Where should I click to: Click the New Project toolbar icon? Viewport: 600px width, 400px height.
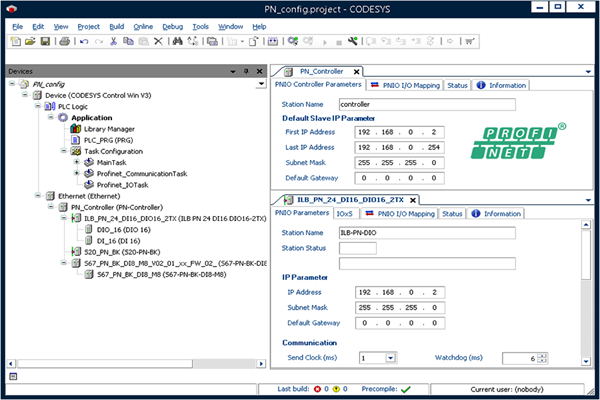pyautogui.click(x=16, y=41)
